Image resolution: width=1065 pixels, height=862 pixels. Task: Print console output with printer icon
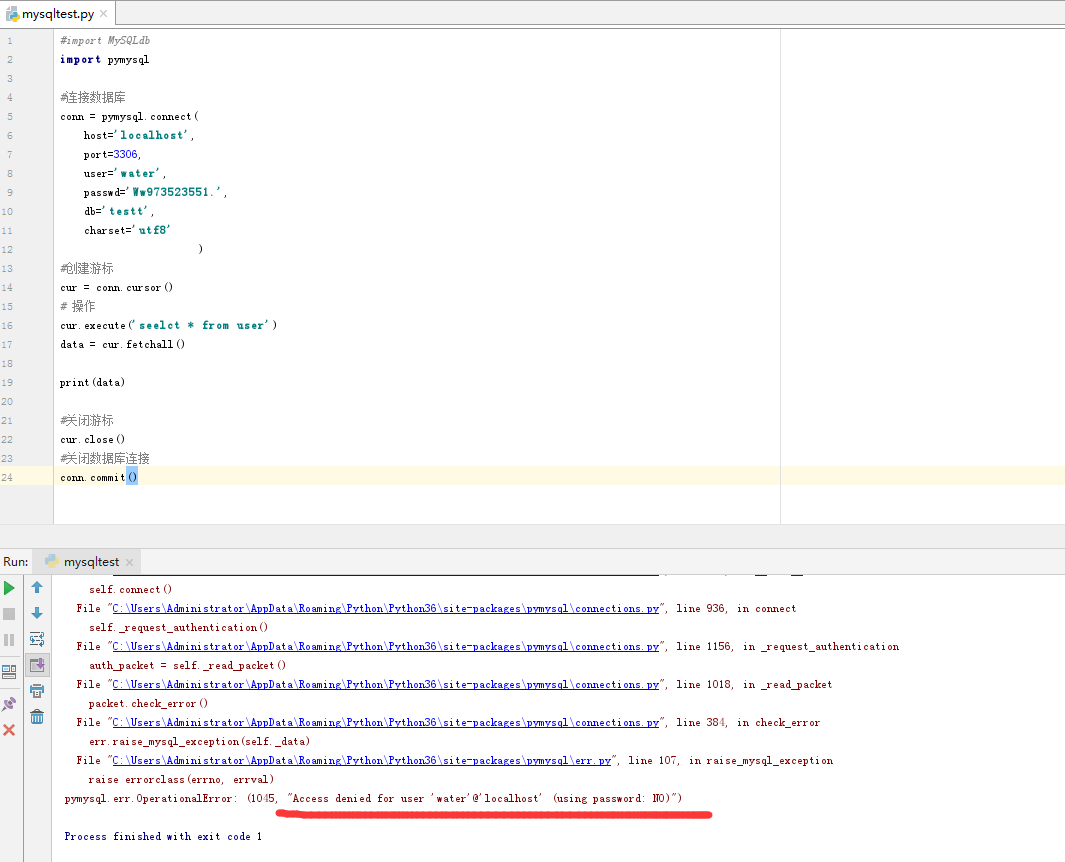click(37, 691)
